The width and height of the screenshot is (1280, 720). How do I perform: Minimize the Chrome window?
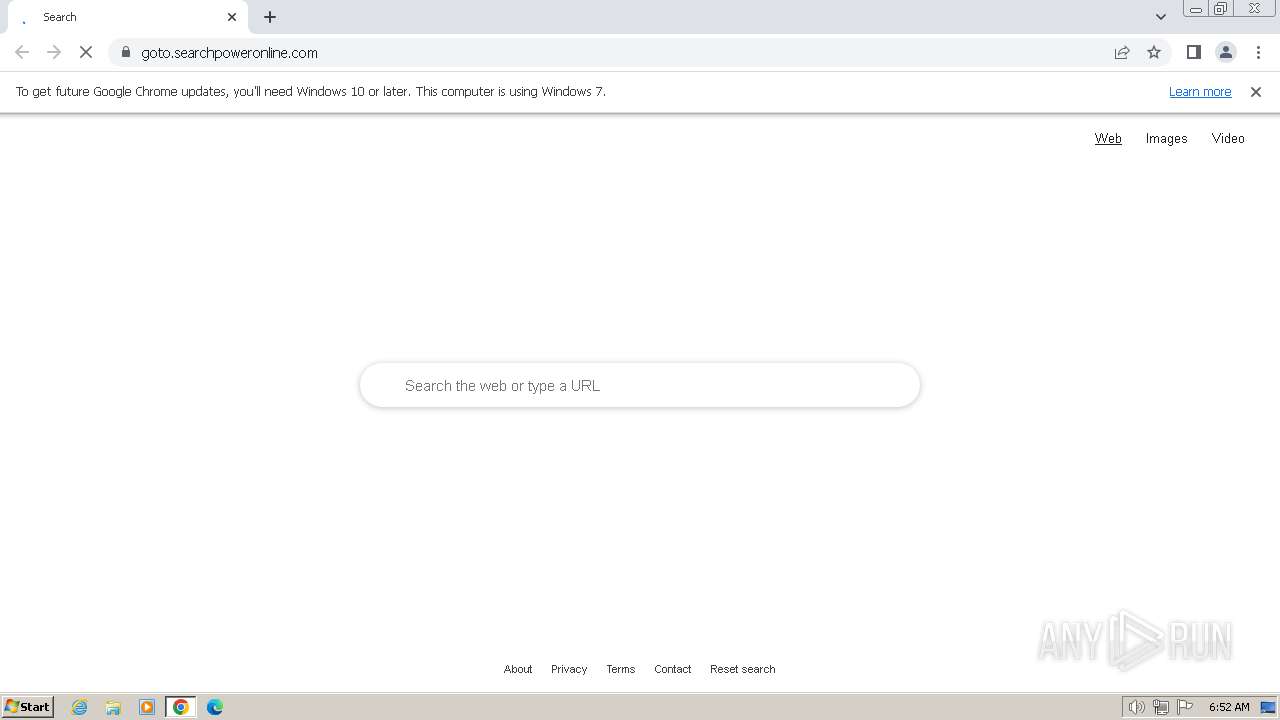pyautogui.click(x=1195, y=9)
